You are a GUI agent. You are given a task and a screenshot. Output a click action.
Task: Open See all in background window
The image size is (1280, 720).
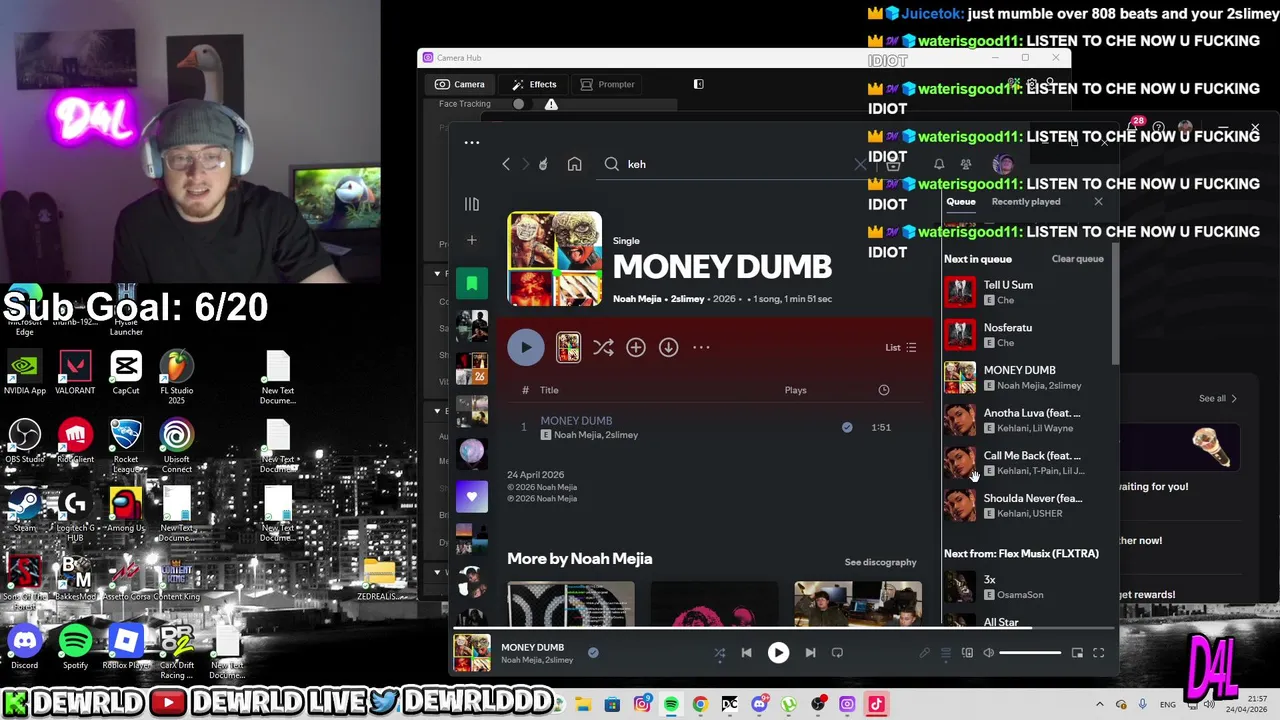(1218, 398)
